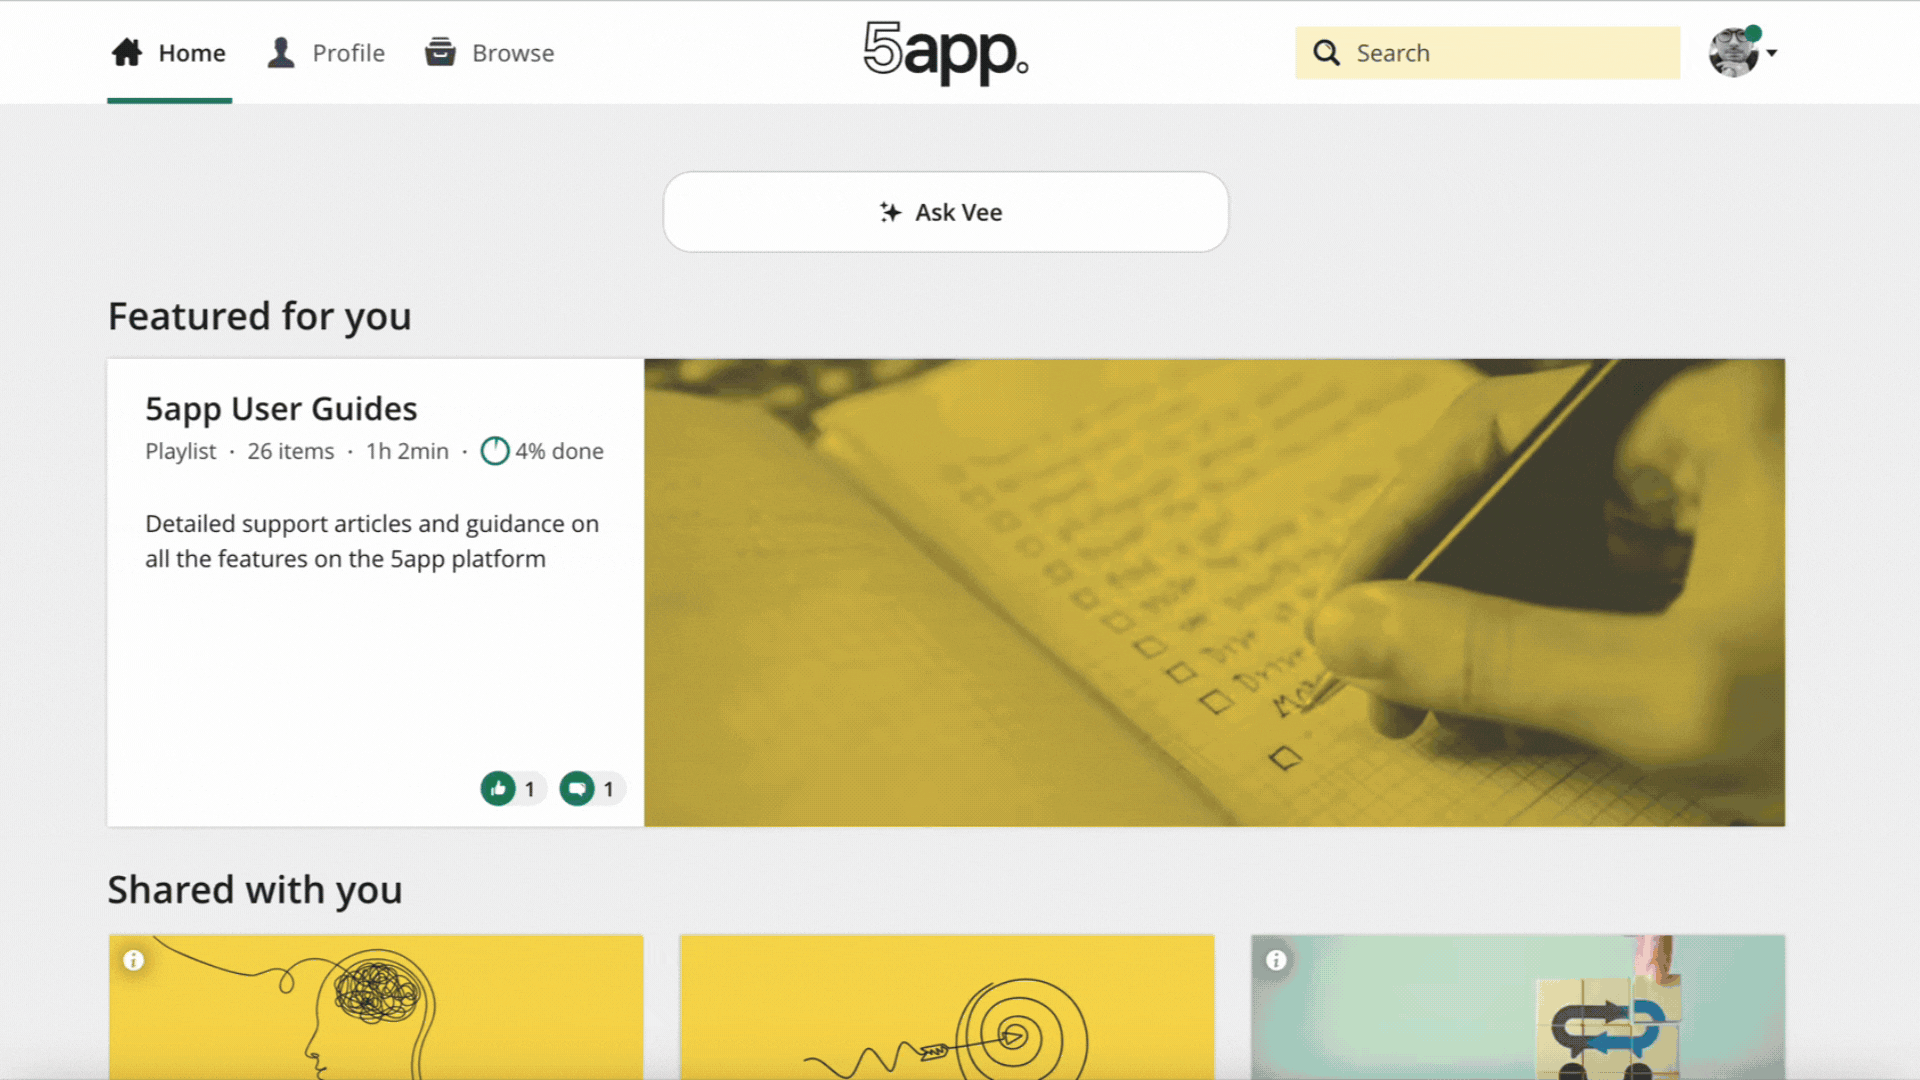The width and height of the screenshot is (1920, 1080).
Task: Click the Search input field
Action: 1487,53
